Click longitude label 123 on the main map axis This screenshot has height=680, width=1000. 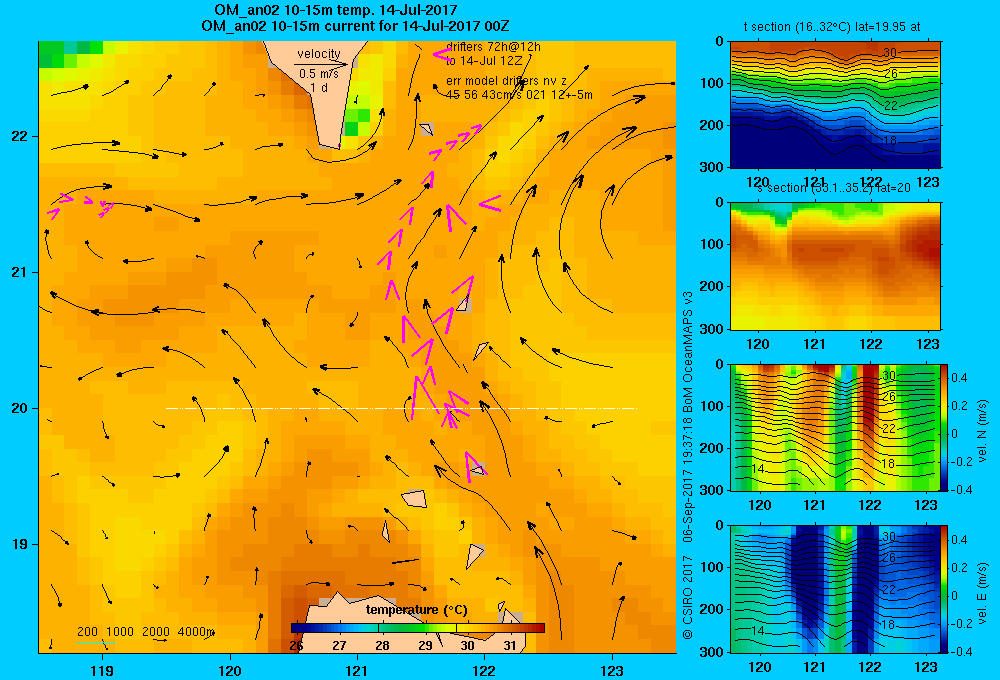point(612,670)
